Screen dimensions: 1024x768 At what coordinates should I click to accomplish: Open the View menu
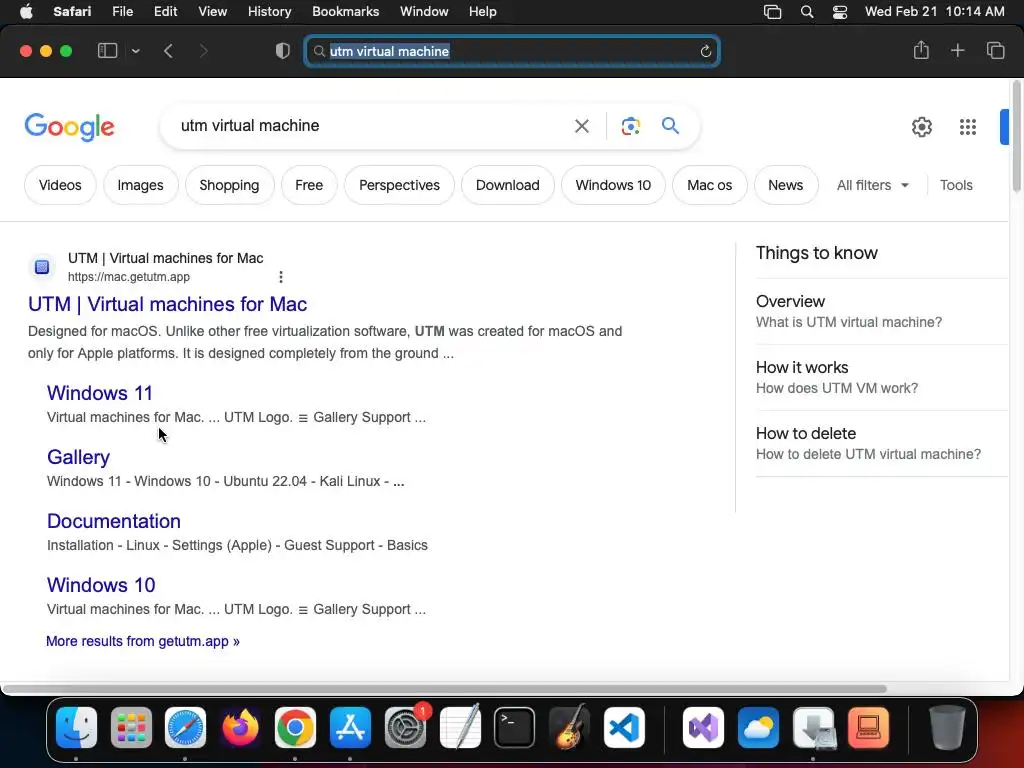[212, 12]
